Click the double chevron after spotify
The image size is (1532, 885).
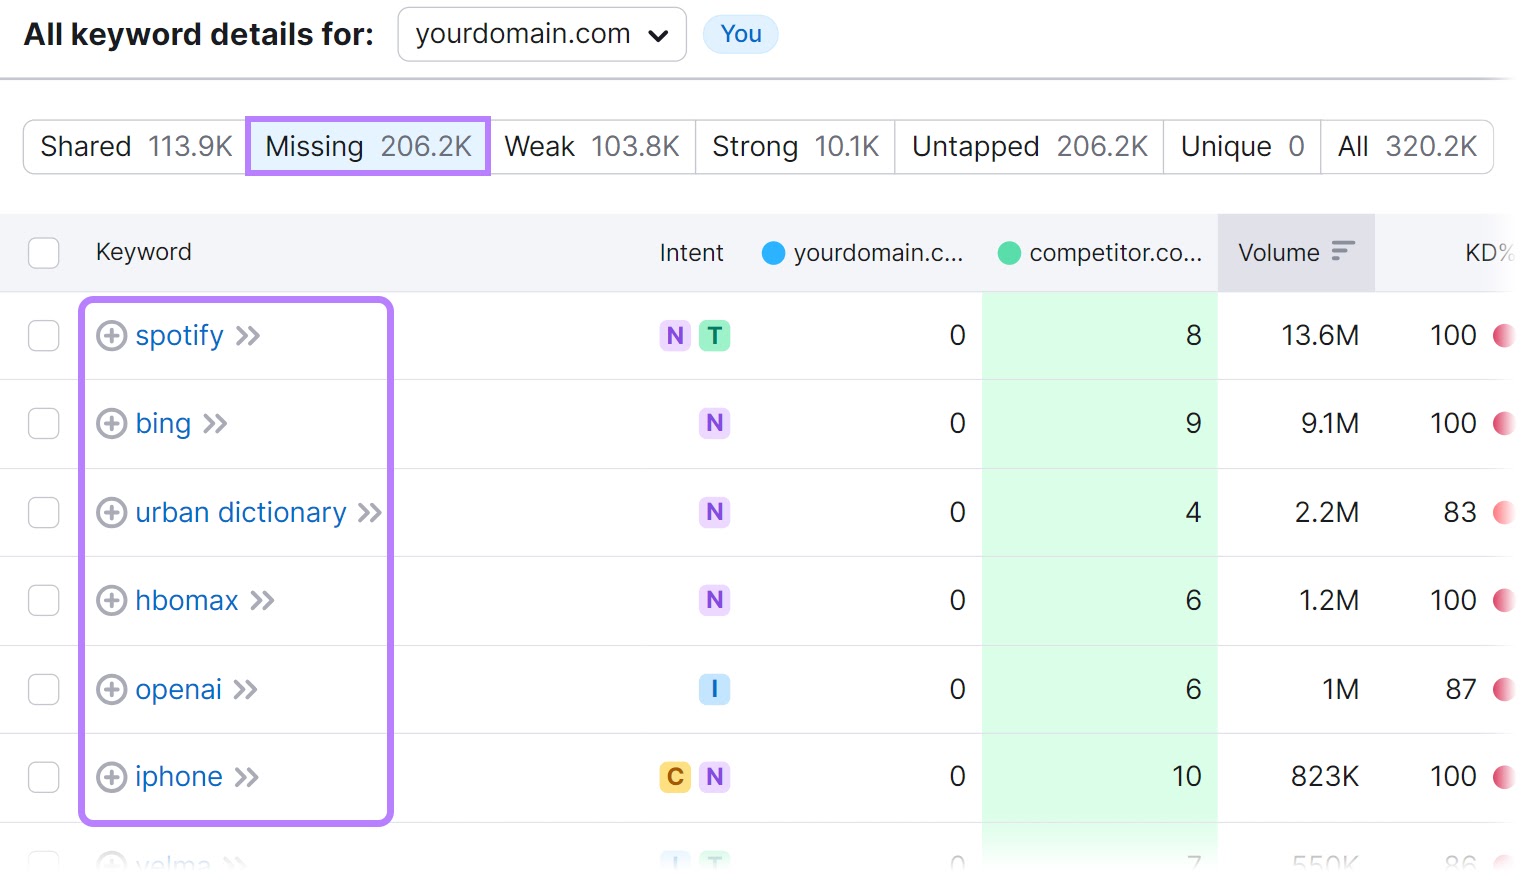[248, 336]
